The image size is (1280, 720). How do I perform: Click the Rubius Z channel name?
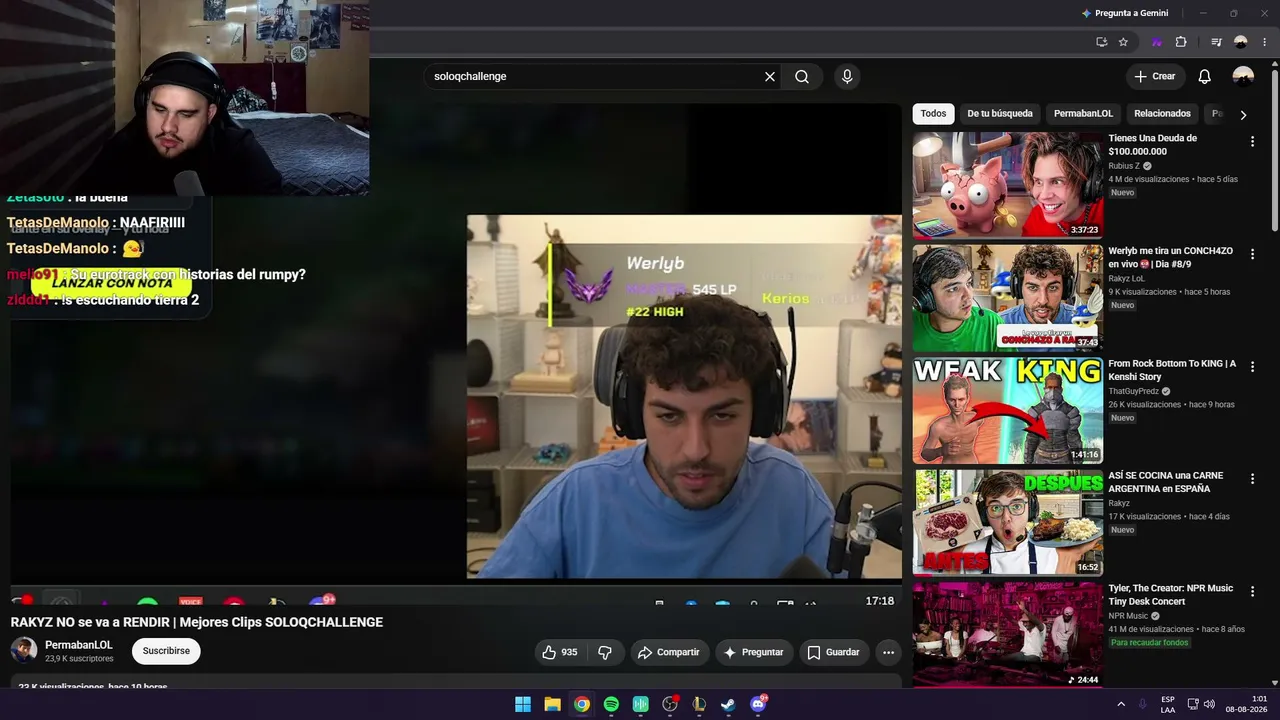[x=1124, y=166]
